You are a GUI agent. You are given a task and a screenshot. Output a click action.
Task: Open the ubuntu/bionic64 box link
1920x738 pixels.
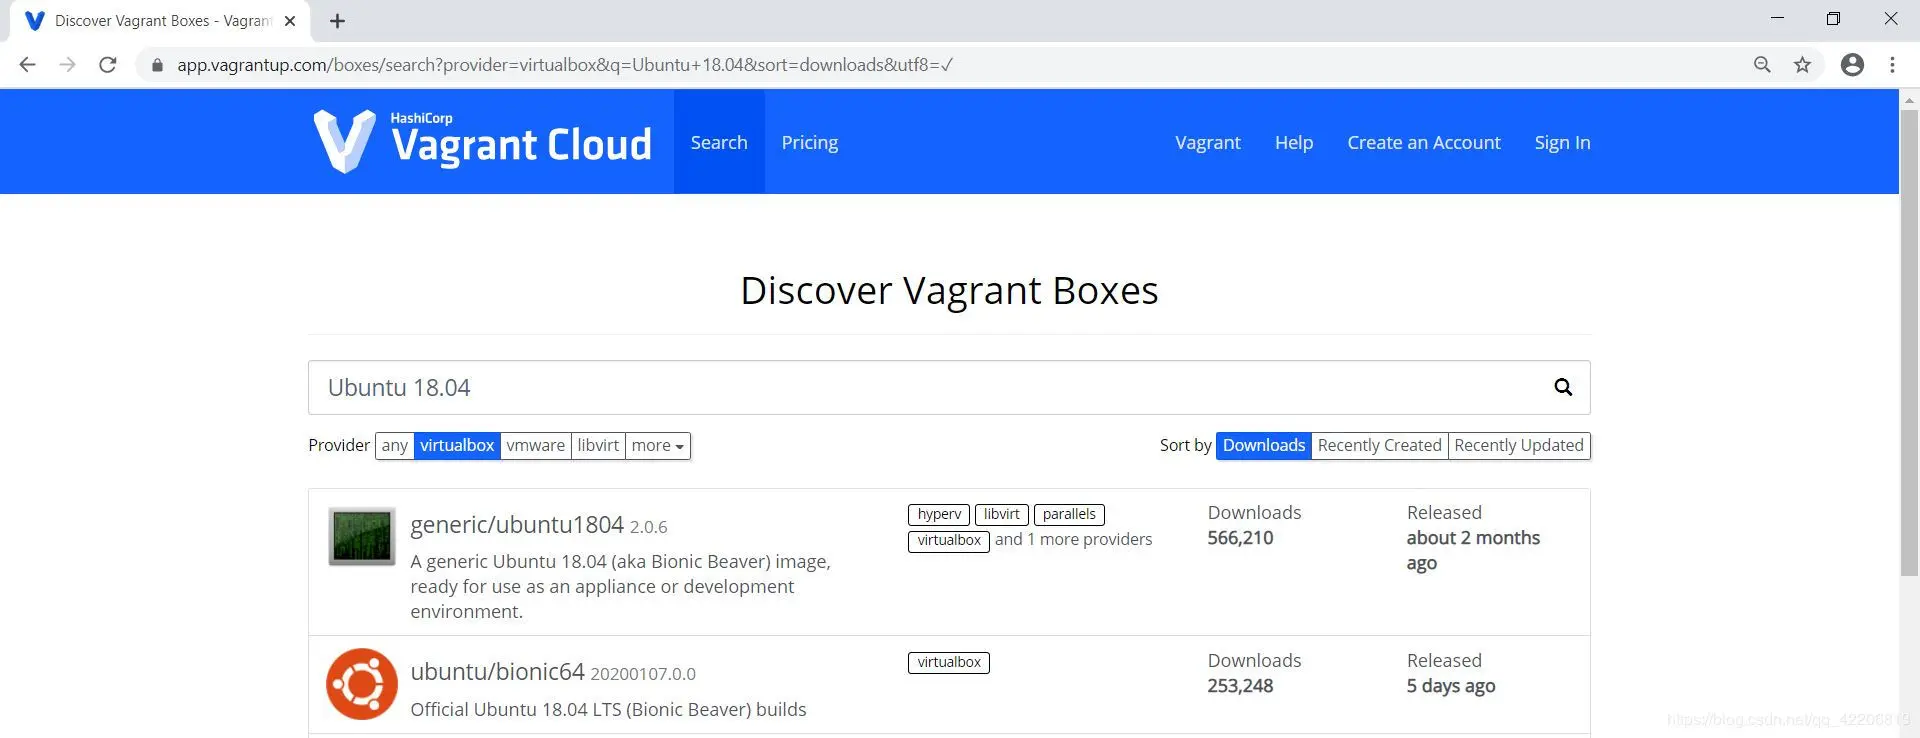497,672
